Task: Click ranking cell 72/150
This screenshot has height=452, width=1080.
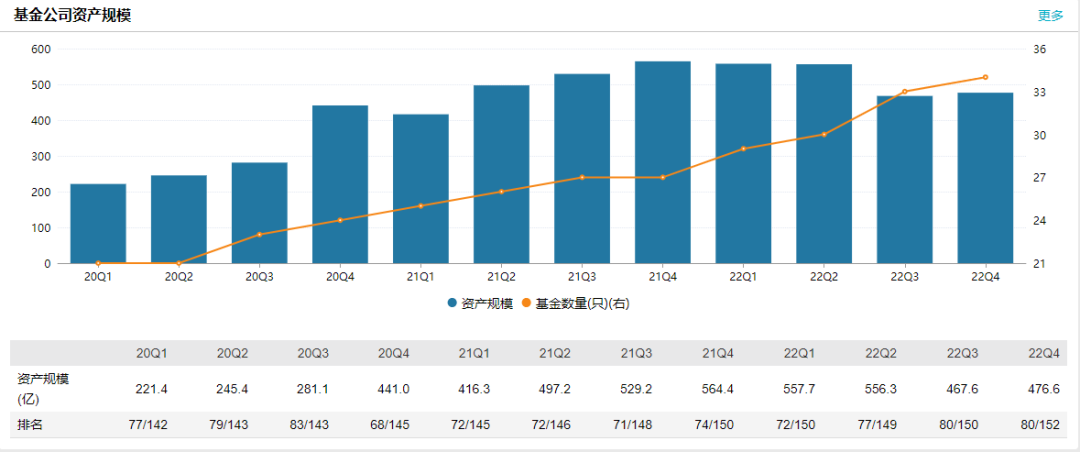Action: (795, 425)
